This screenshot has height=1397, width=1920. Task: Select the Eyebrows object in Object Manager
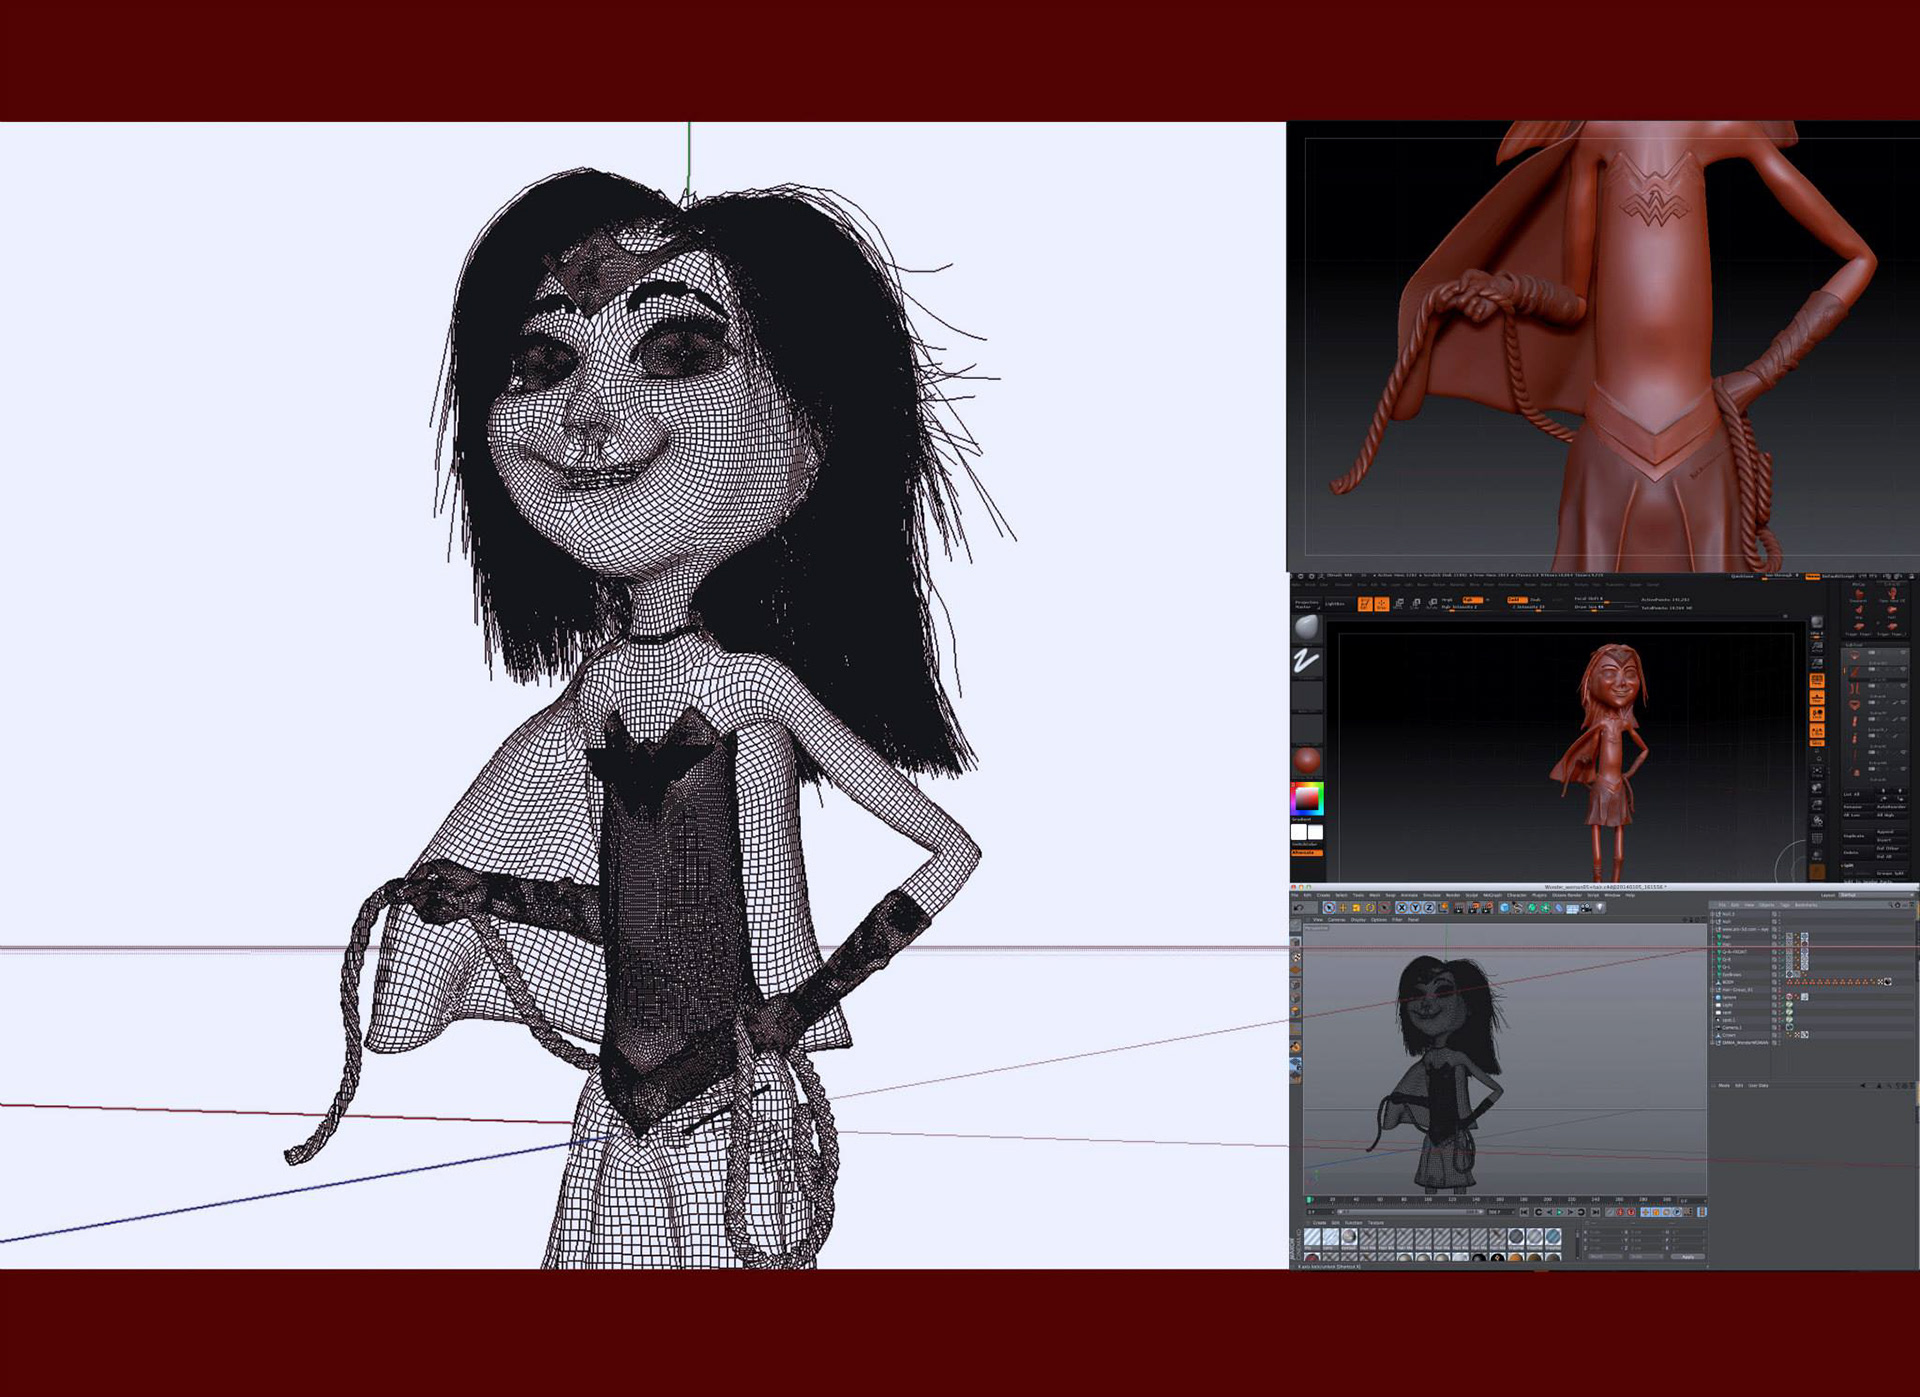(x=1732, y=975)
